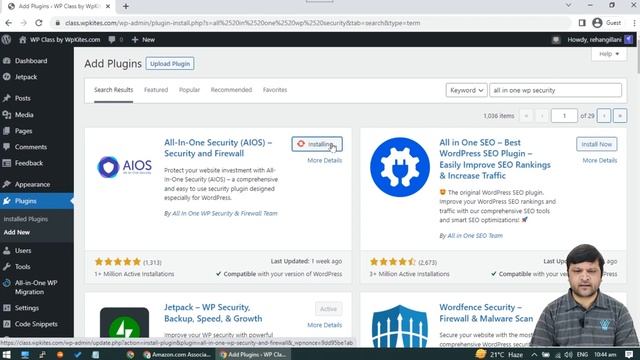Open All-in-One WP Migration menu
Screen dimensions: 640x360
coord(36,287)
